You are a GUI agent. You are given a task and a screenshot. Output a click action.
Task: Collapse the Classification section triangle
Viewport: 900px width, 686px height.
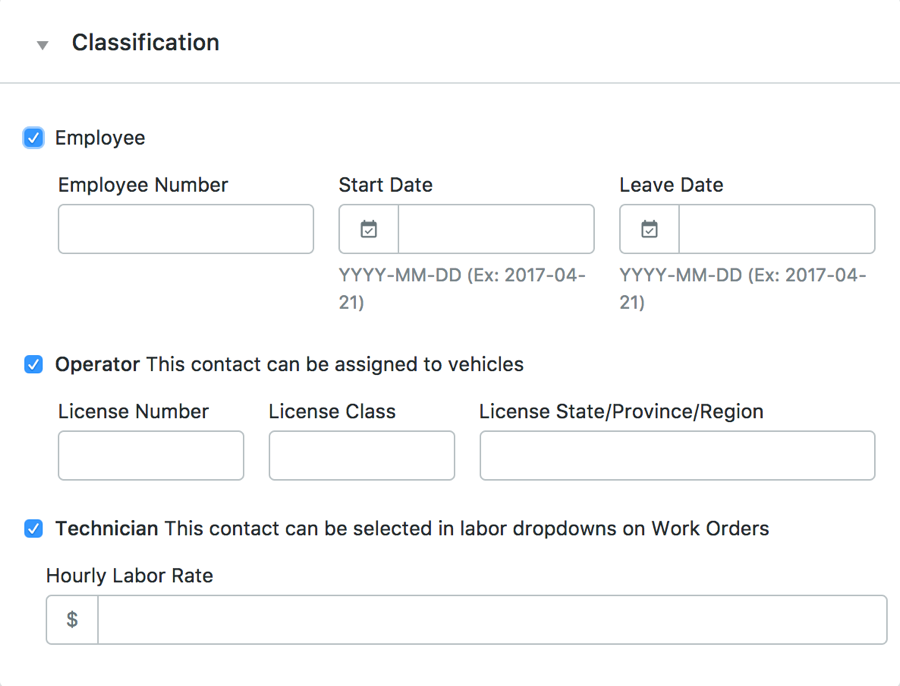point(42,45)
